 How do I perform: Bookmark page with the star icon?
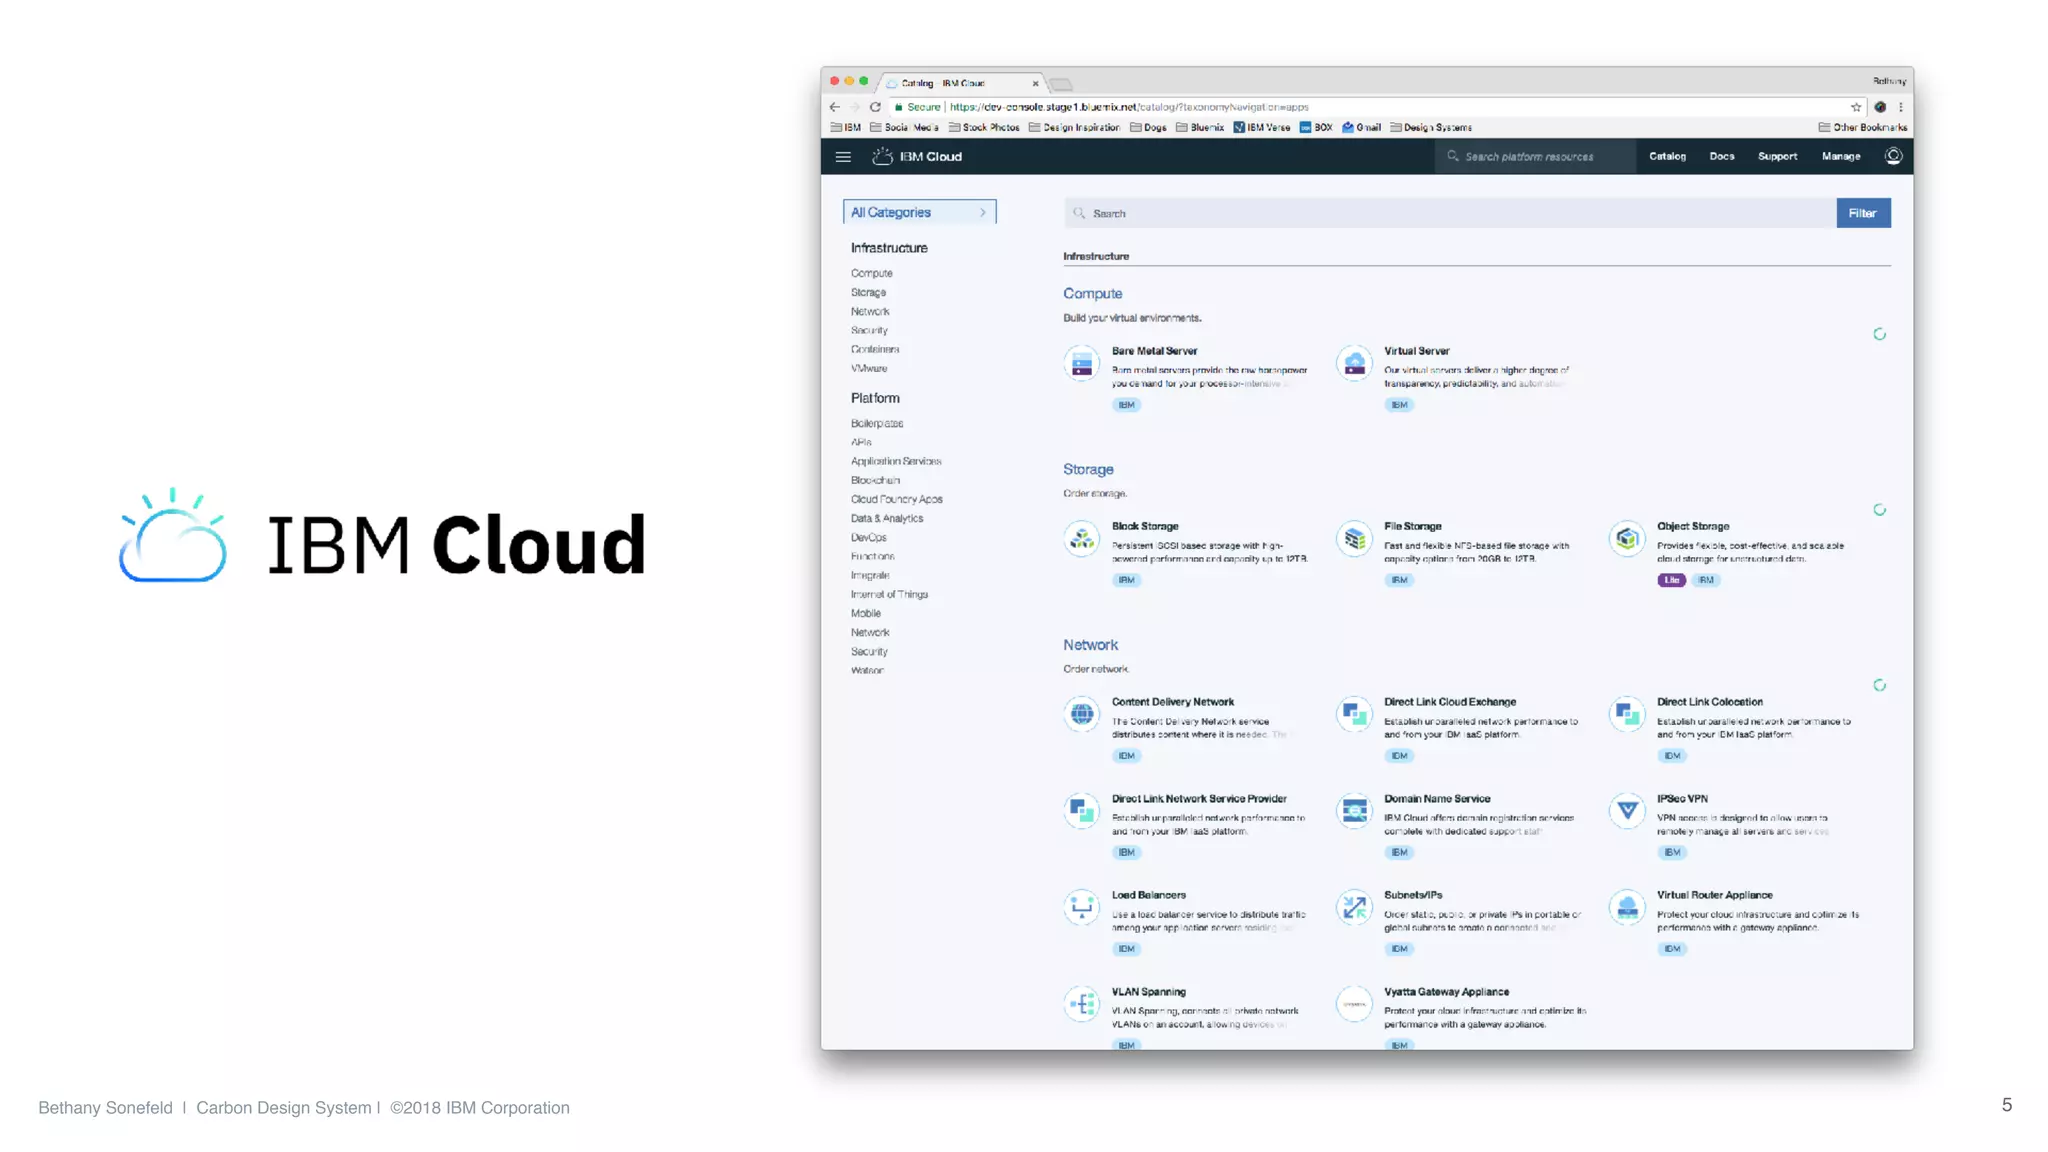click(1856, 107)
